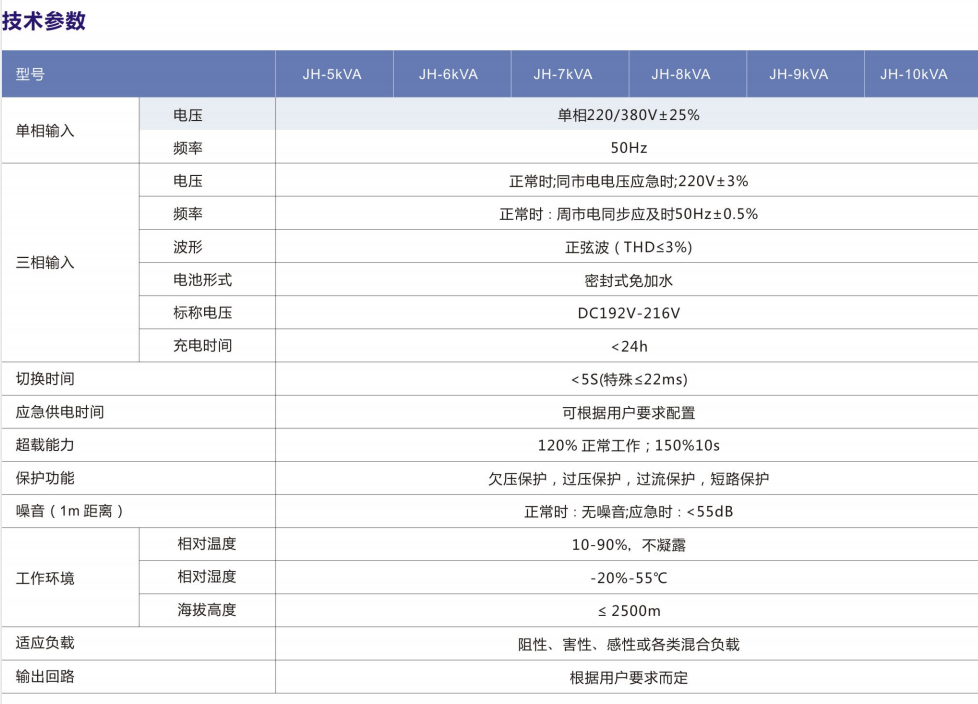This screenshot has height=704, width=978.
Task: Click the 'DC192V-216V' value
Action: tap(629, 313)
